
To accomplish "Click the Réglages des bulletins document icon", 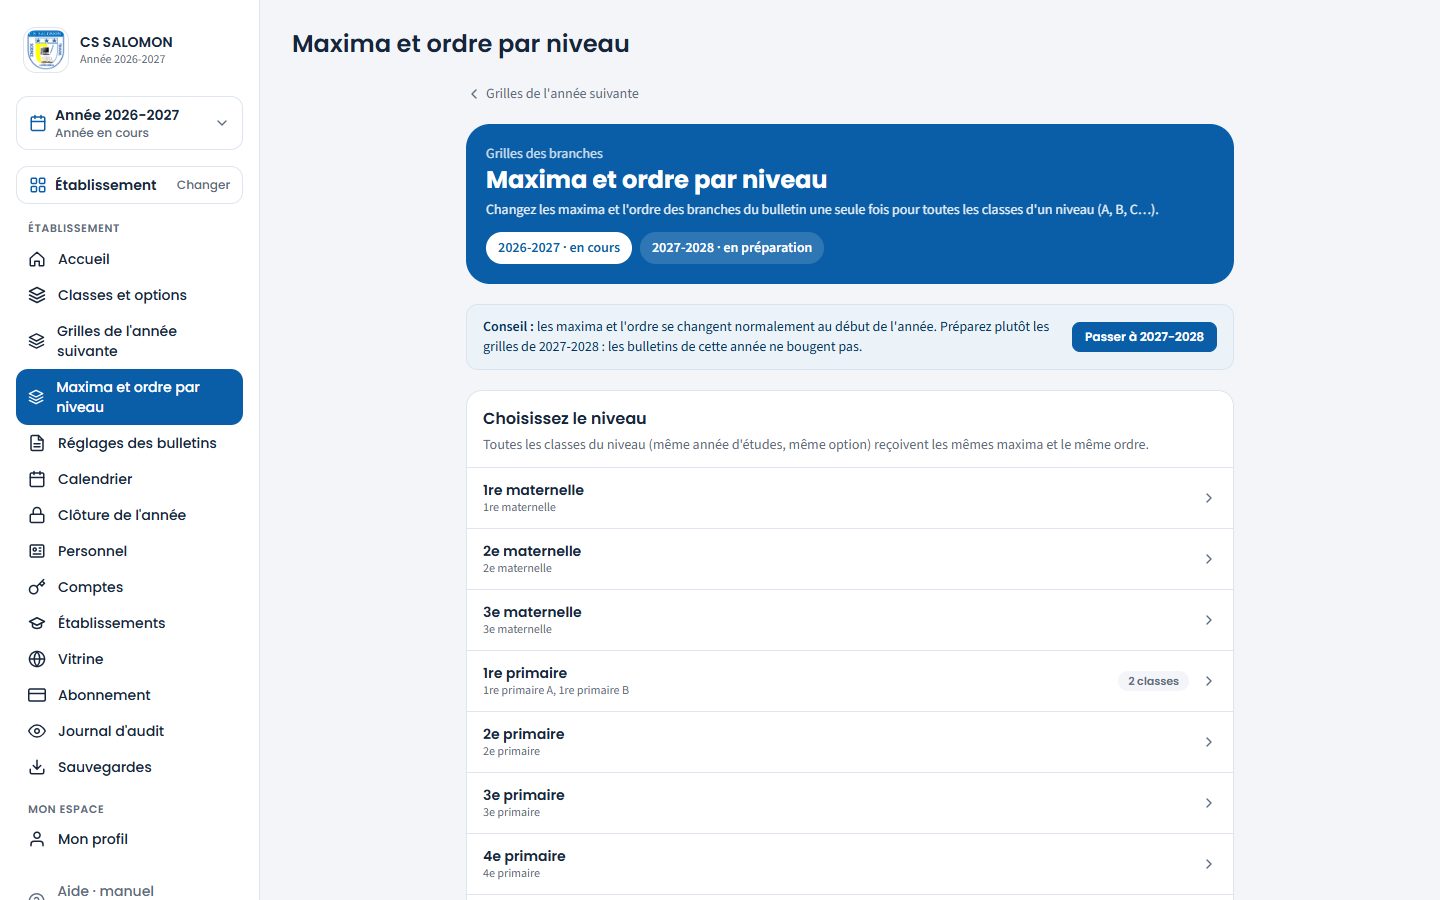I will click(37, 443).
